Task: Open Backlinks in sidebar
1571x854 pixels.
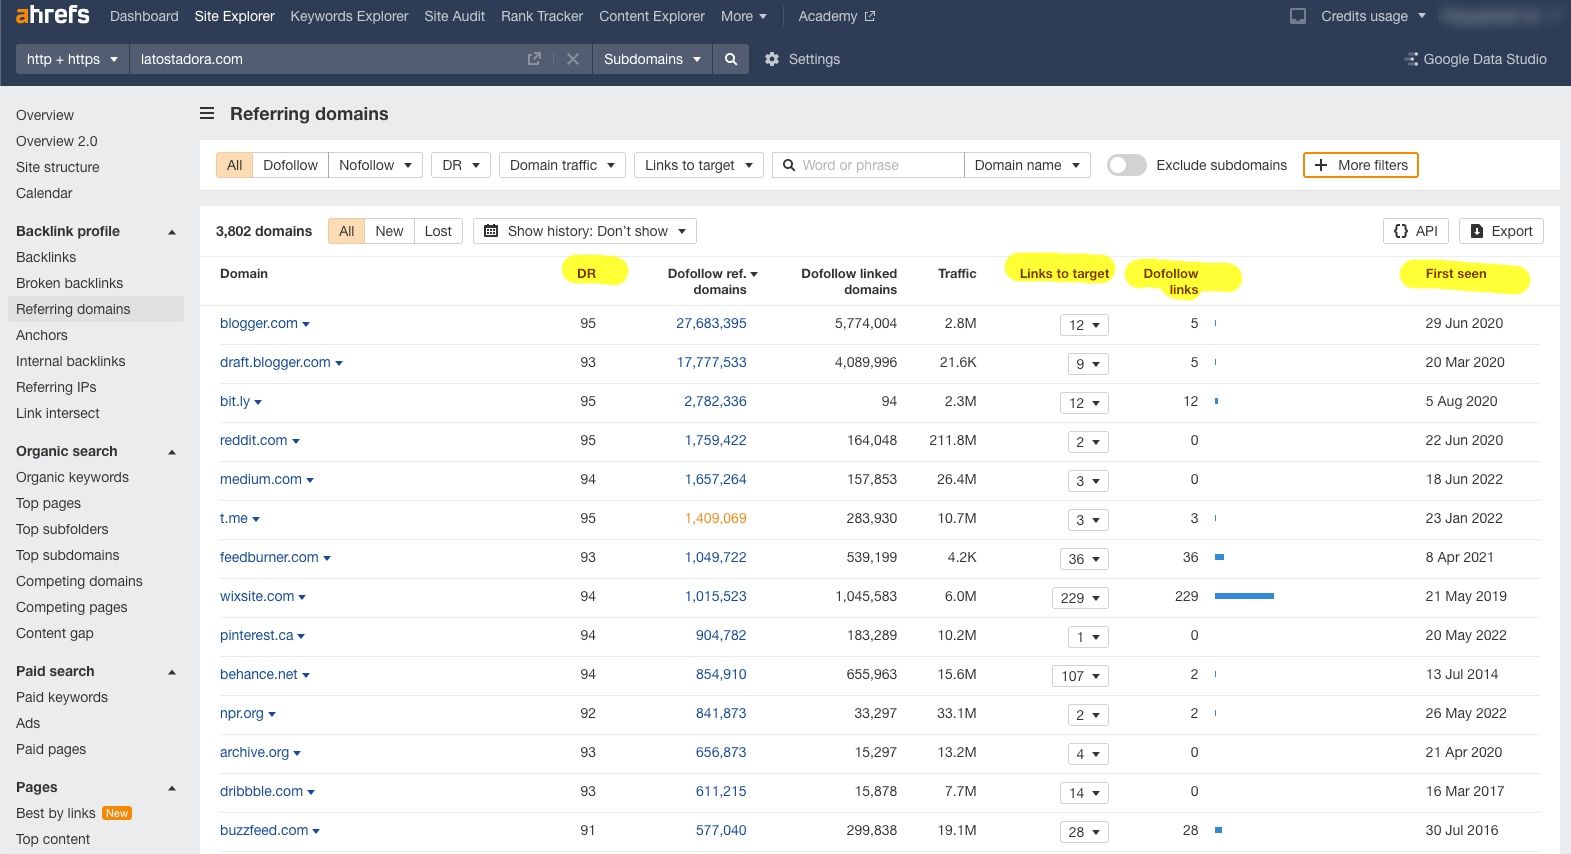Action: 46,257
